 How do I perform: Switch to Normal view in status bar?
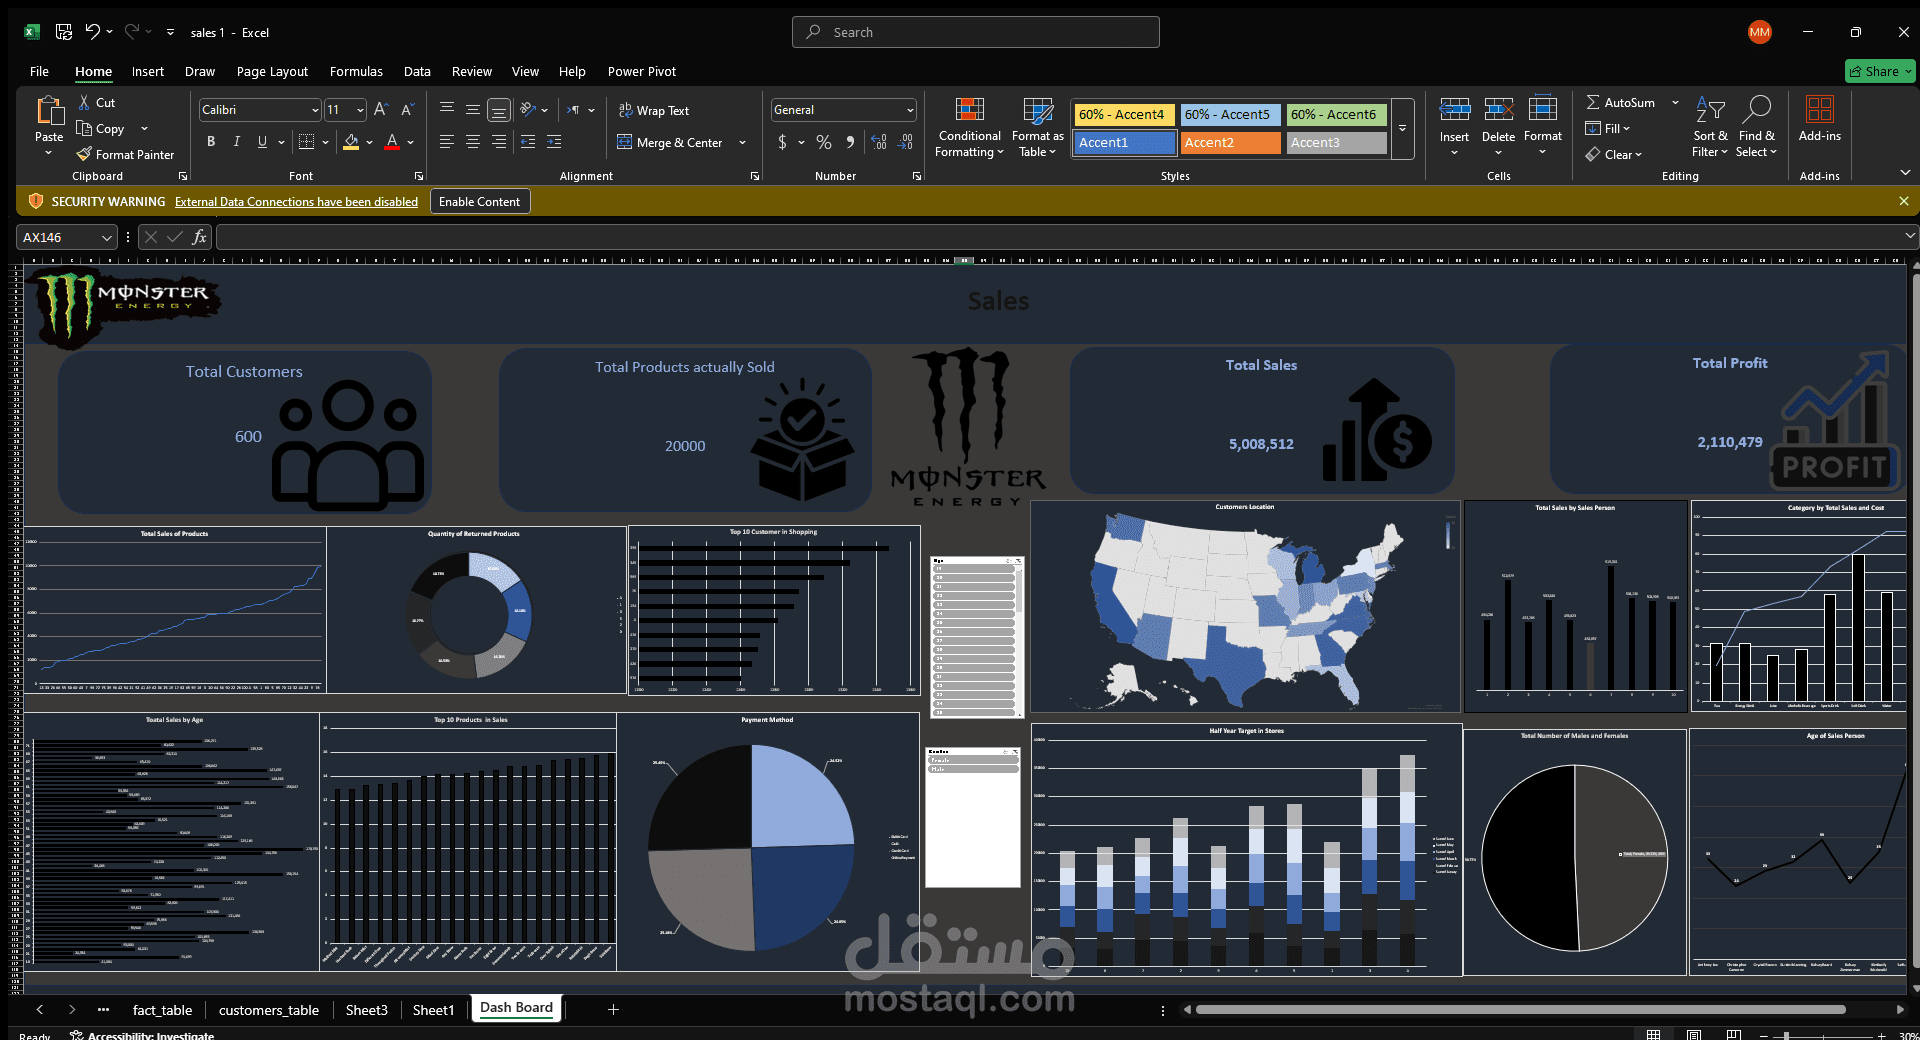coord(1654,1034)
